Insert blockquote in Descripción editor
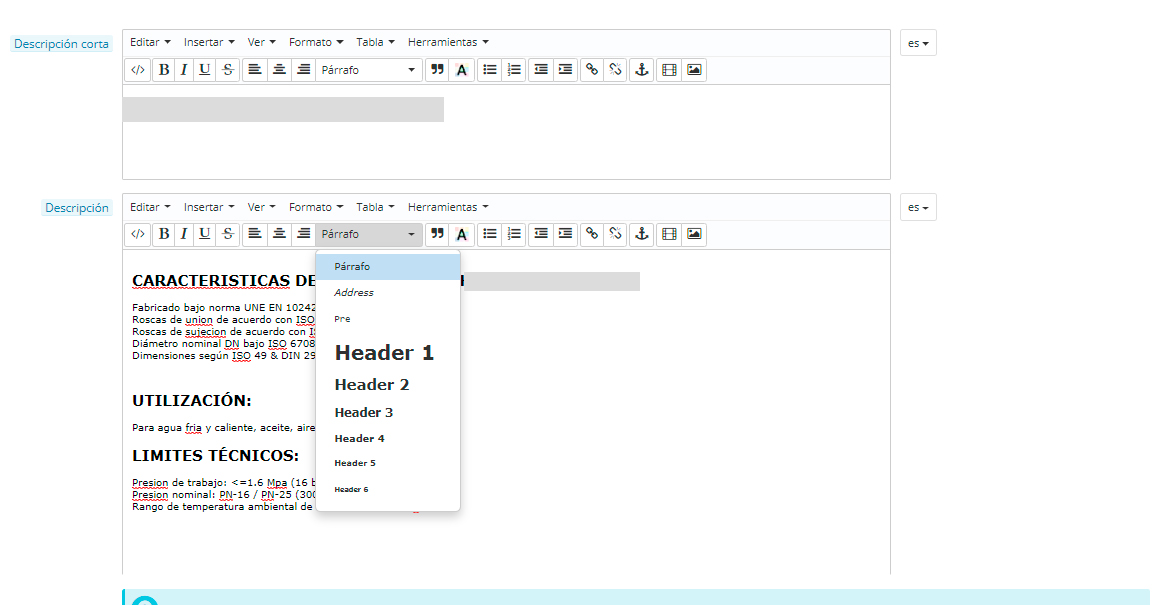The width and height of the screenshot is (1157, 605). coord(438,234)
